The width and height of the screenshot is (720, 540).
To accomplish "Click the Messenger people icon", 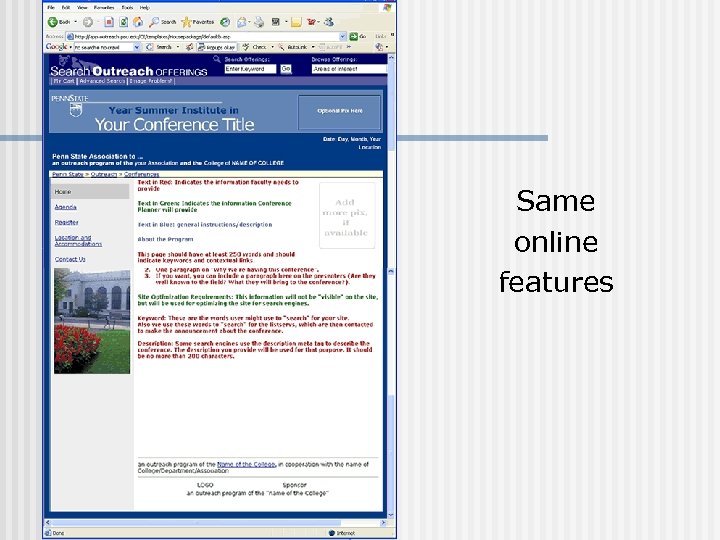I will coord(329,22).
